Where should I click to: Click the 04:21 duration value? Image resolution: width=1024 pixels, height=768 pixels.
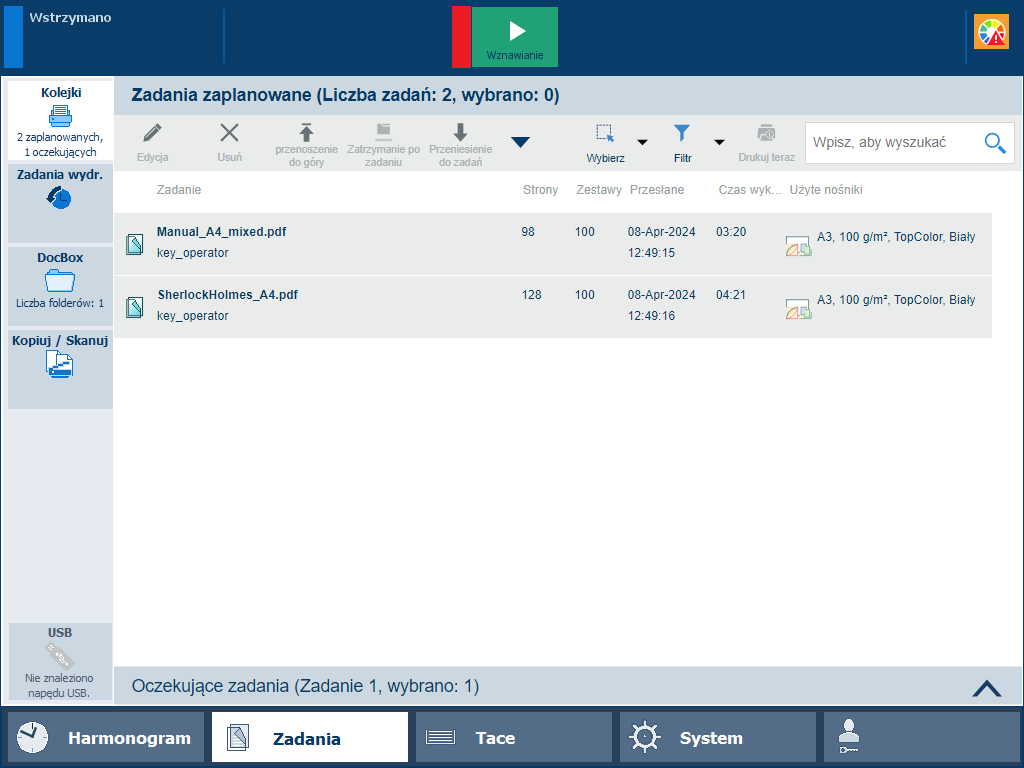point(731,295)
